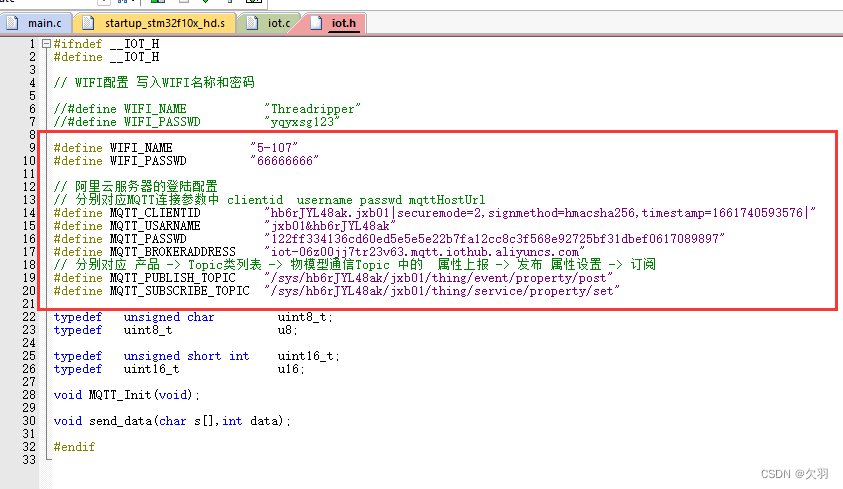Click the "unsigned short int uint16_t" typedef

[197, 356]
